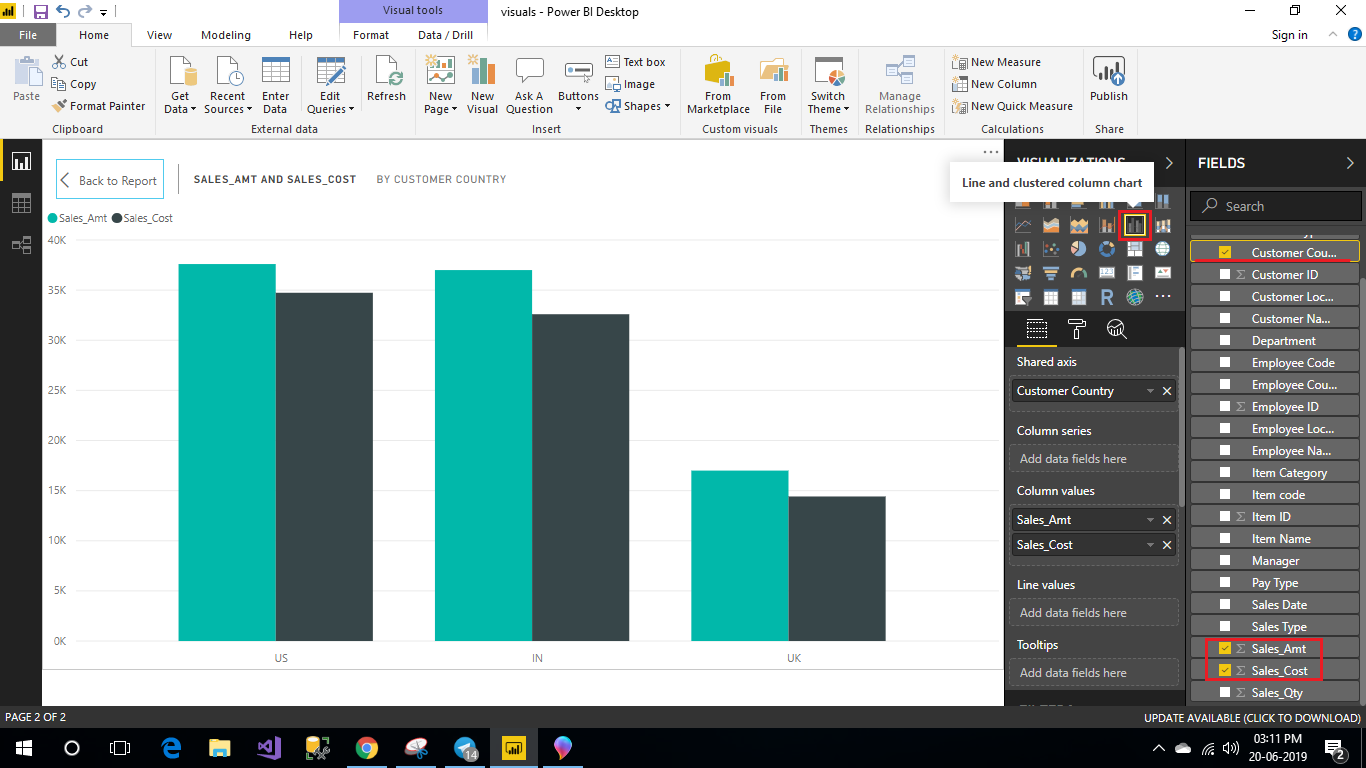Select the line chart visualization icon
This screenshot has height=768, width=1366.
coord(1023,224)
